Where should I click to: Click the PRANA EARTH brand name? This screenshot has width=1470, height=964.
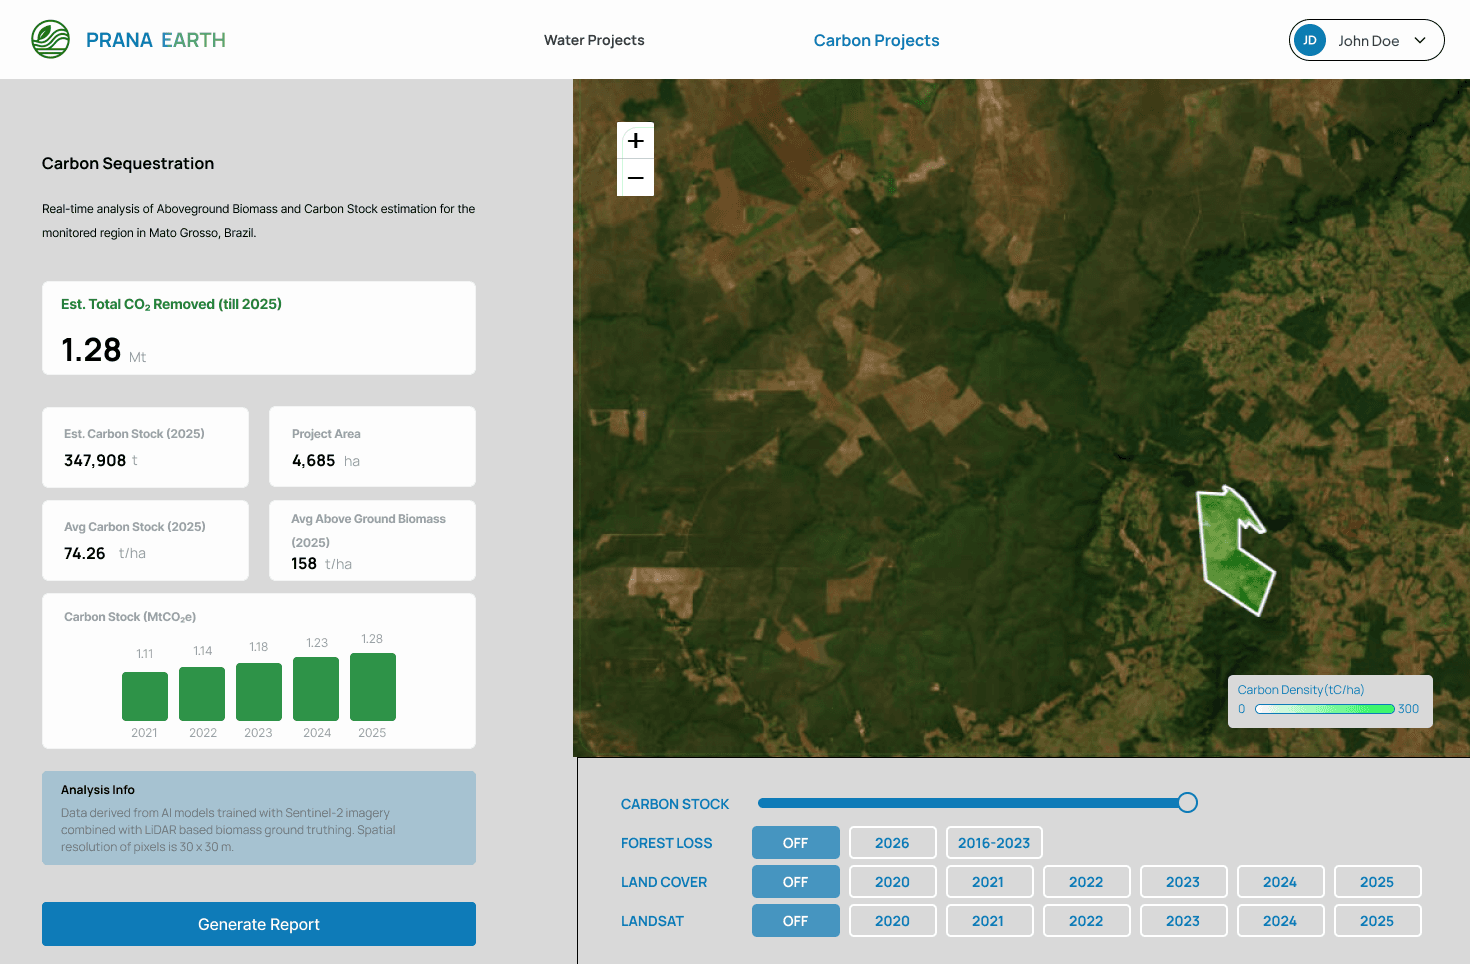156,40
